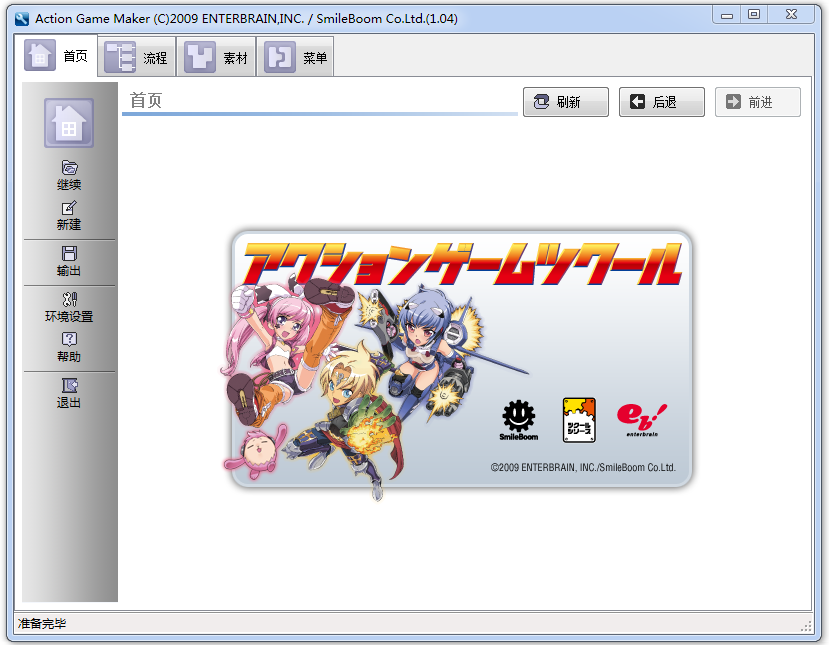Click the app icon in title bar
The width and height of the screenshot is (829, 645).
(21, 18)
